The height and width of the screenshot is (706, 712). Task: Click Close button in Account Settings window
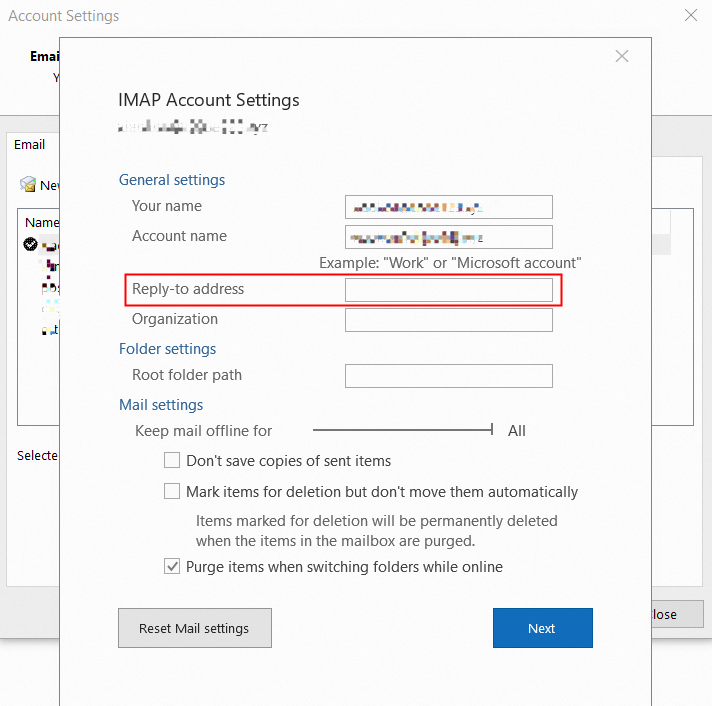point(677,614)
